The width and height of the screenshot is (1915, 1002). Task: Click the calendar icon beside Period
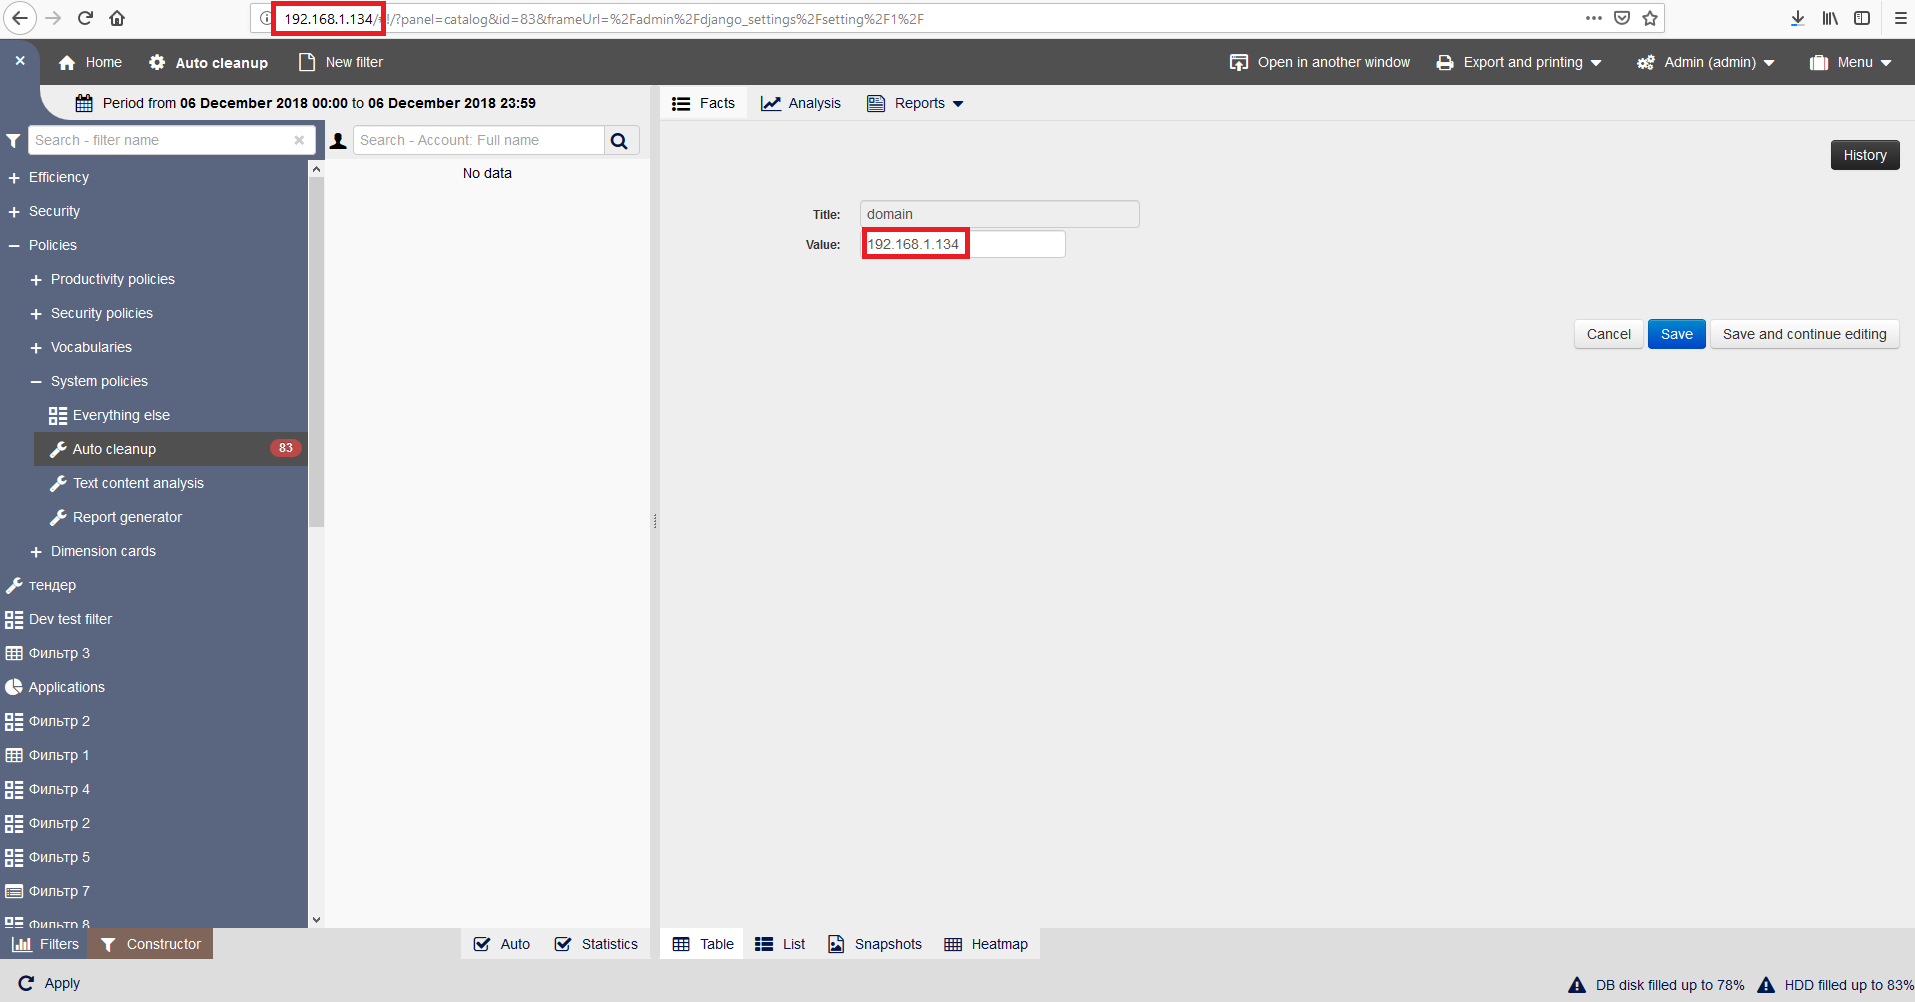(x=84, y=103)
